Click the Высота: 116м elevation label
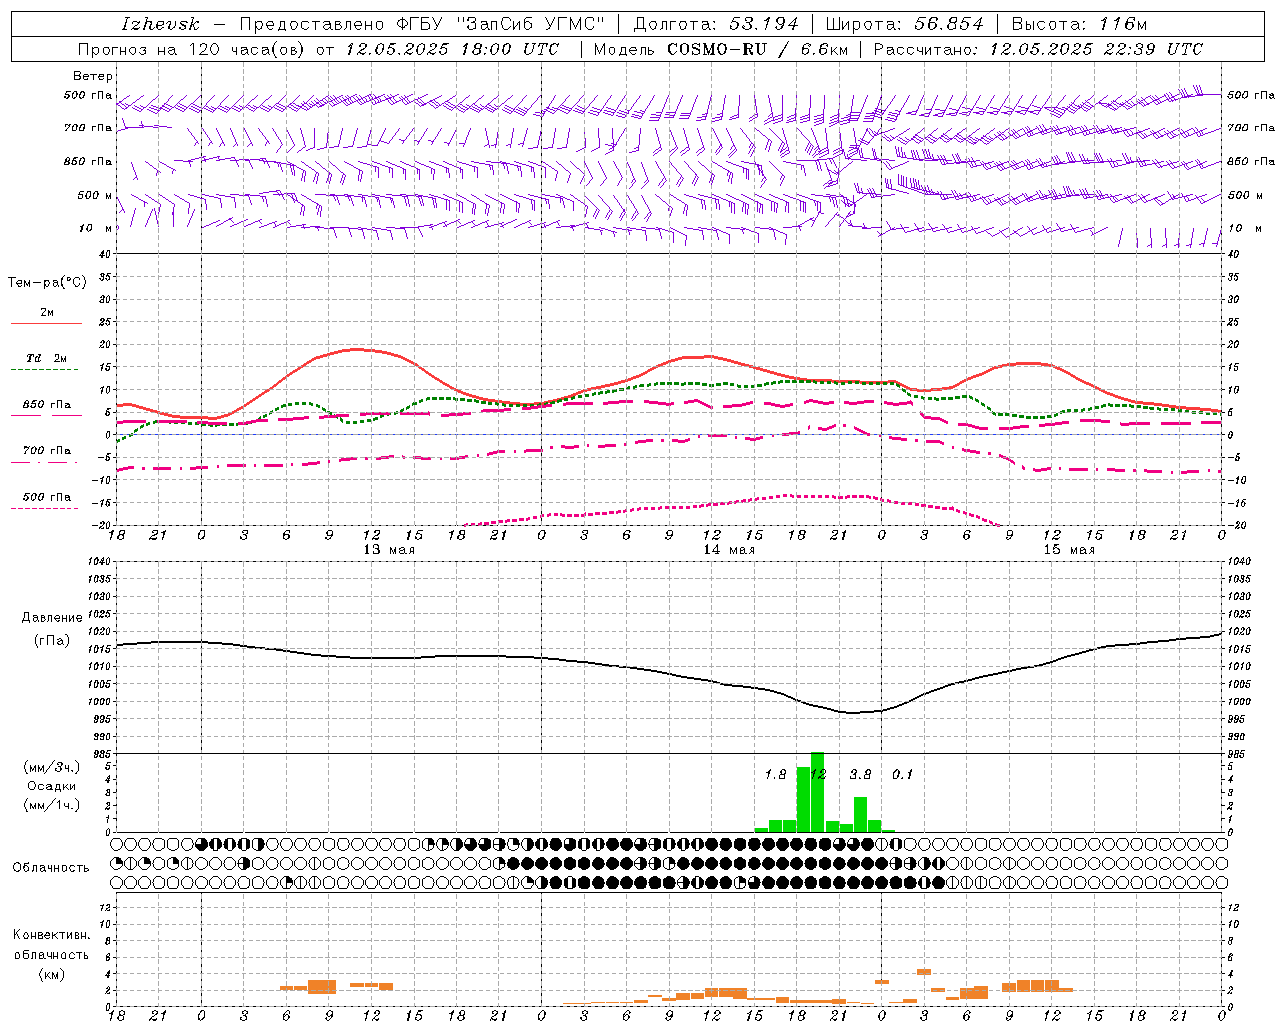Screen dimensions: 1280x1024 coord(1079,24)
